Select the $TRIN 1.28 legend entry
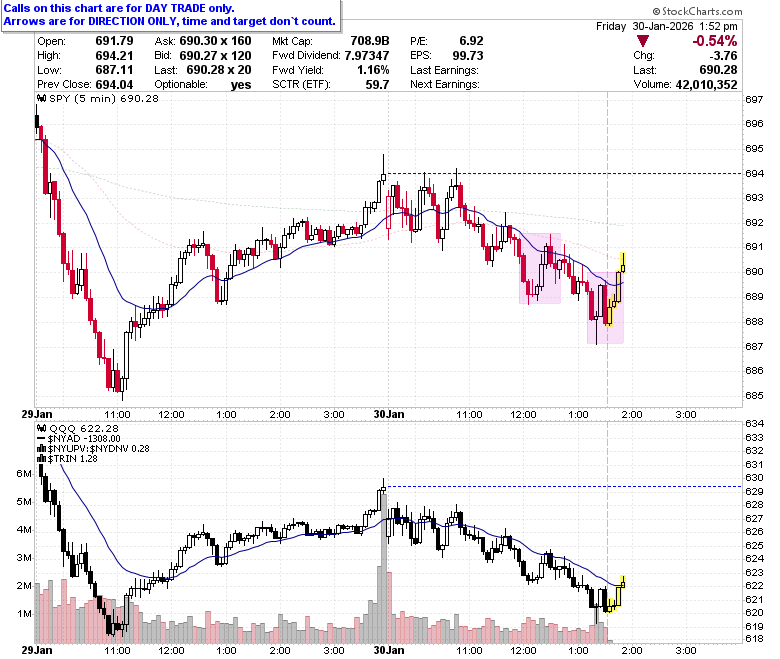Image resolution: width=780 pixels, height=659 pixels. 73,459
